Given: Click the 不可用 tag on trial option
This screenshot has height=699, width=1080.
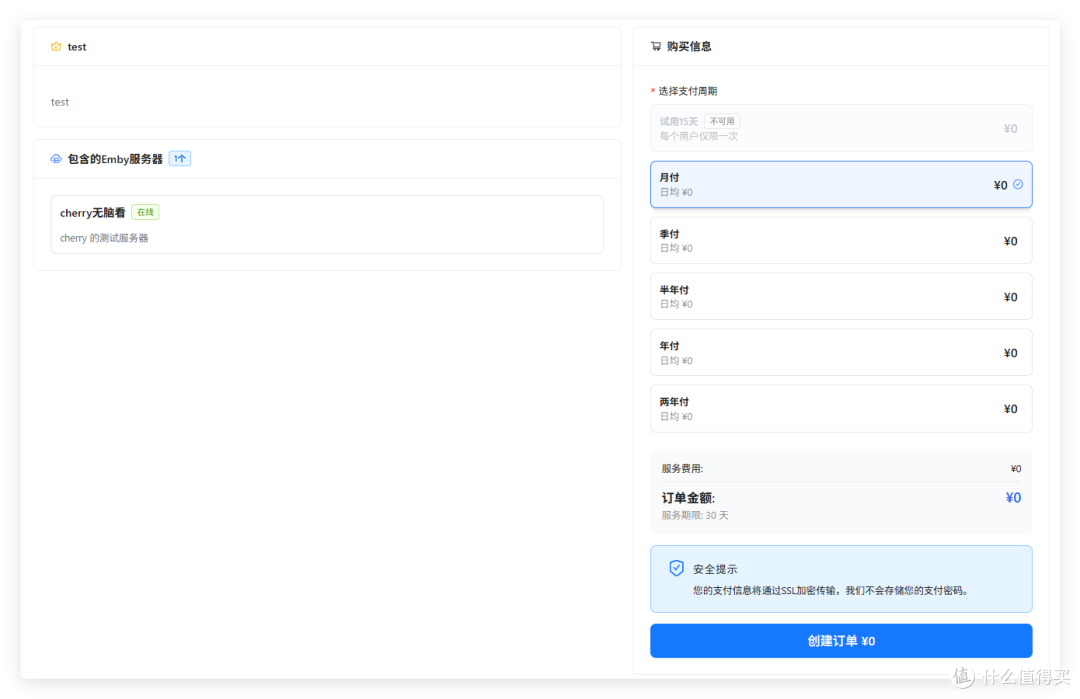Looking at the screenshot, I should pyautogui.click(x=722, y=121).
